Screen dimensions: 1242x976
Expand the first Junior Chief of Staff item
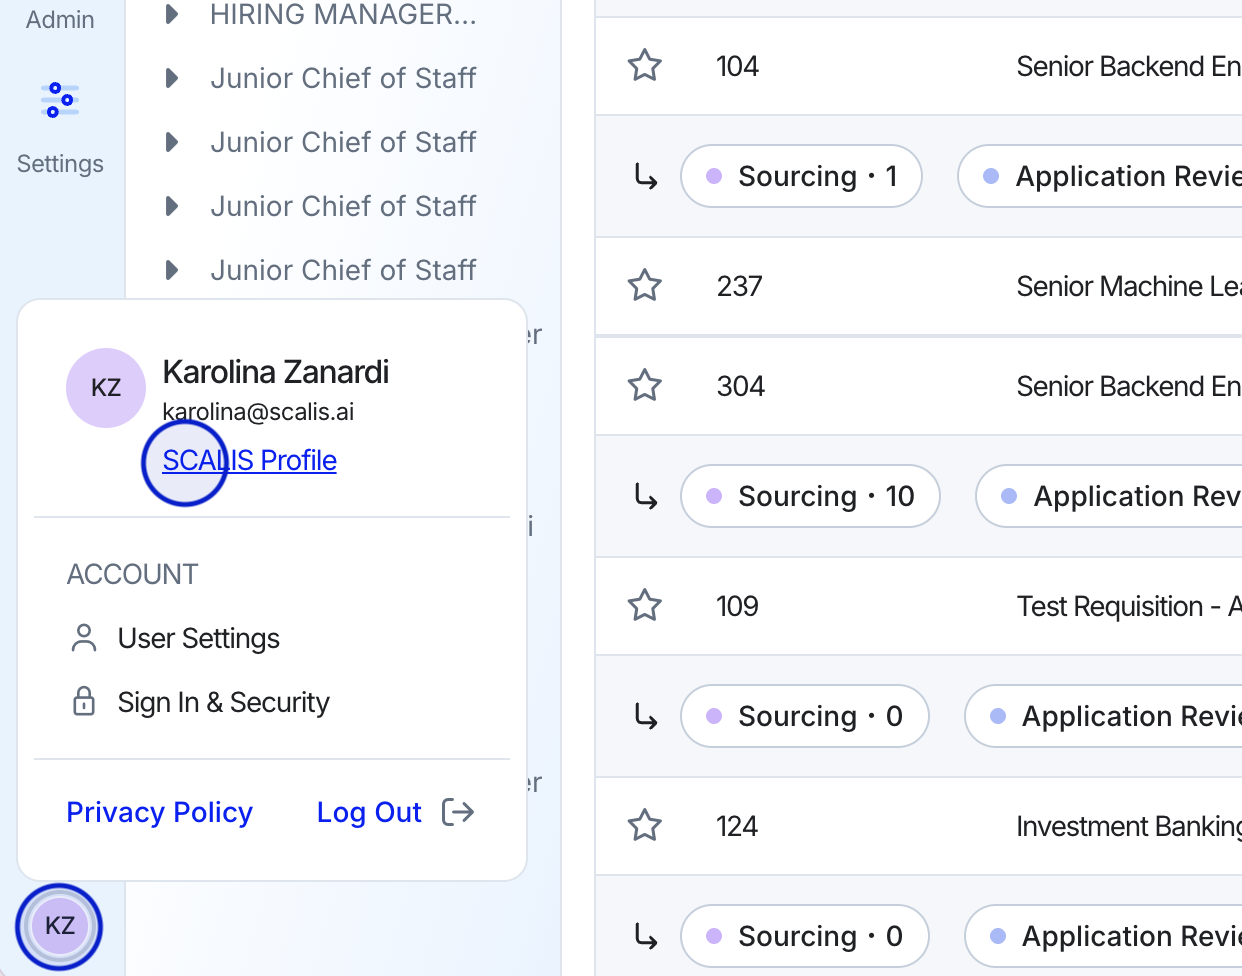coord(172,78)
